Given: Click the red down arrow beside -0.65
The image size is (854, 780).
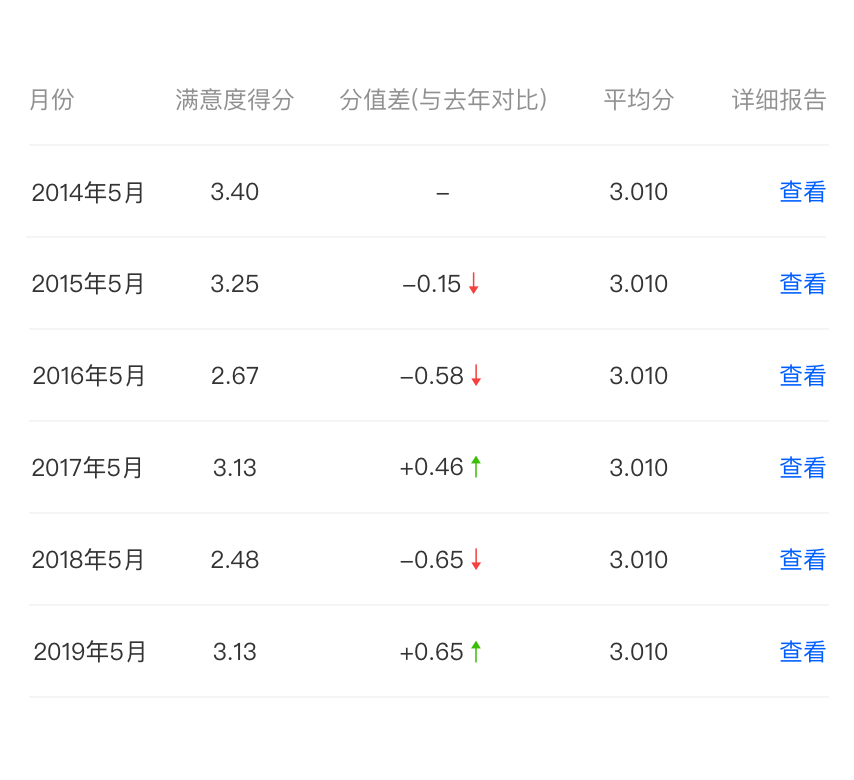Looking at the screenshot, I should pyautogui.click(x=475, y=559).
